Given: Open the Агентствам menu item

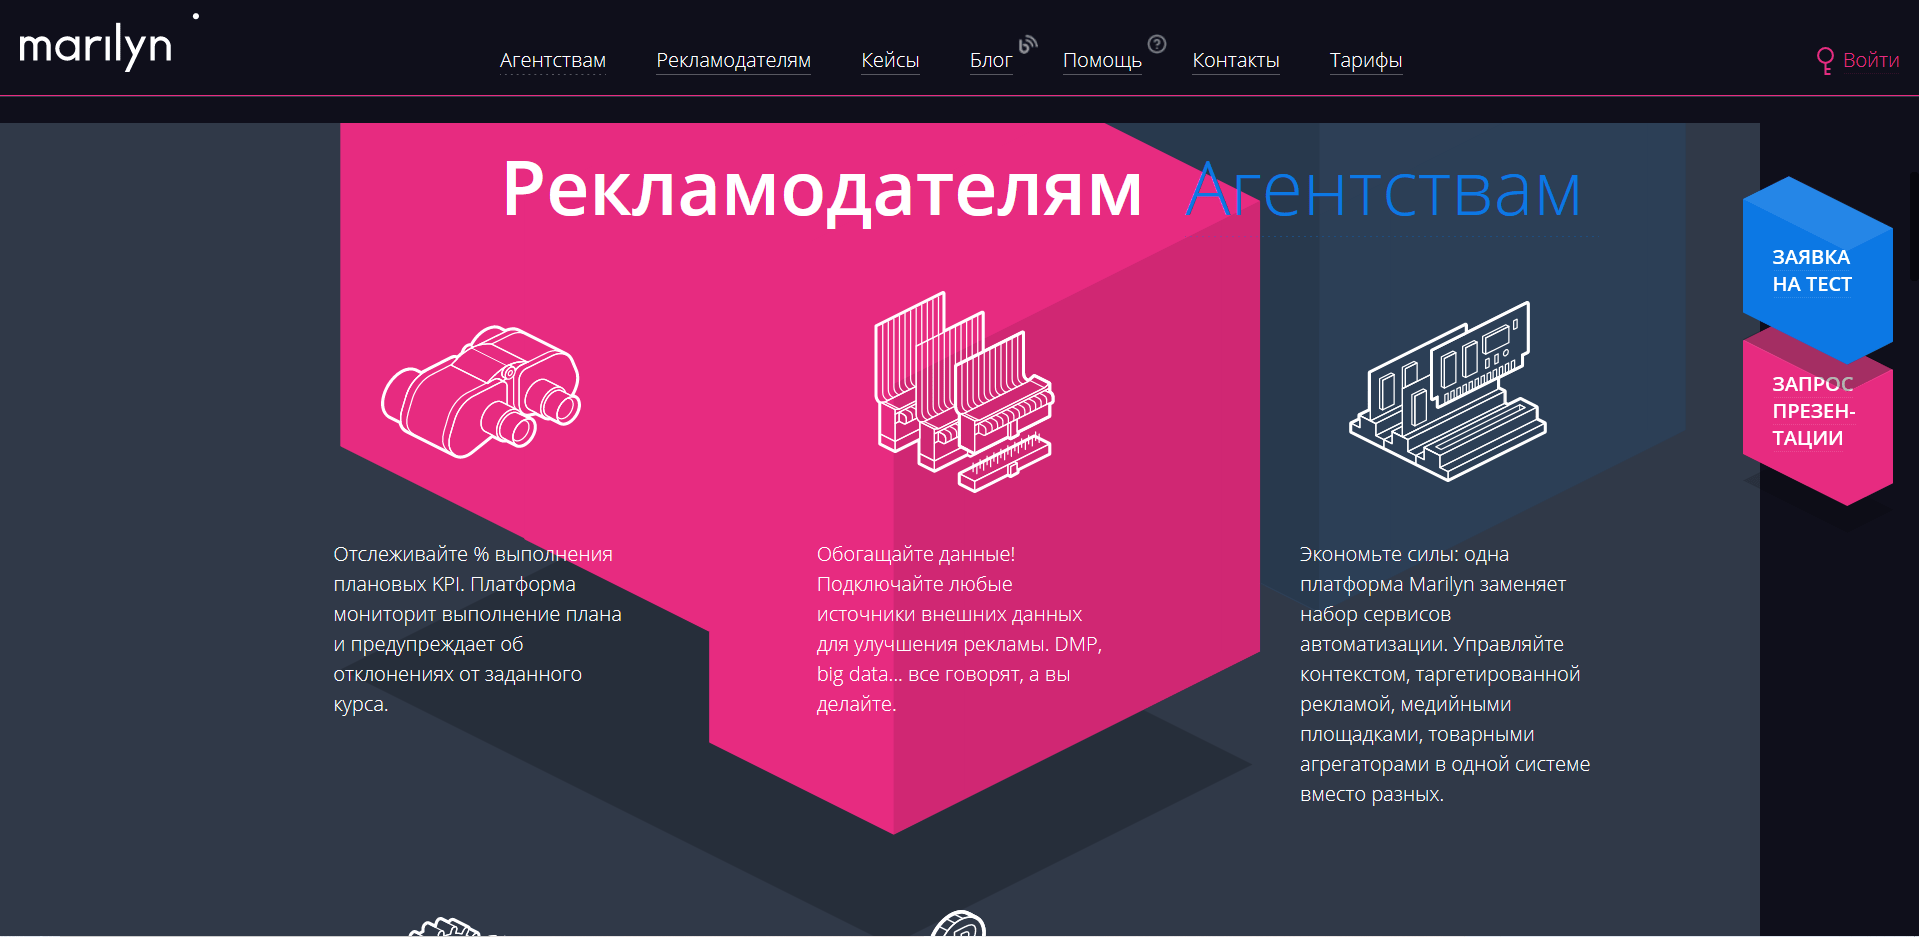Looking at the screenshot, I should pyautogui.click(x=552, y=61).
